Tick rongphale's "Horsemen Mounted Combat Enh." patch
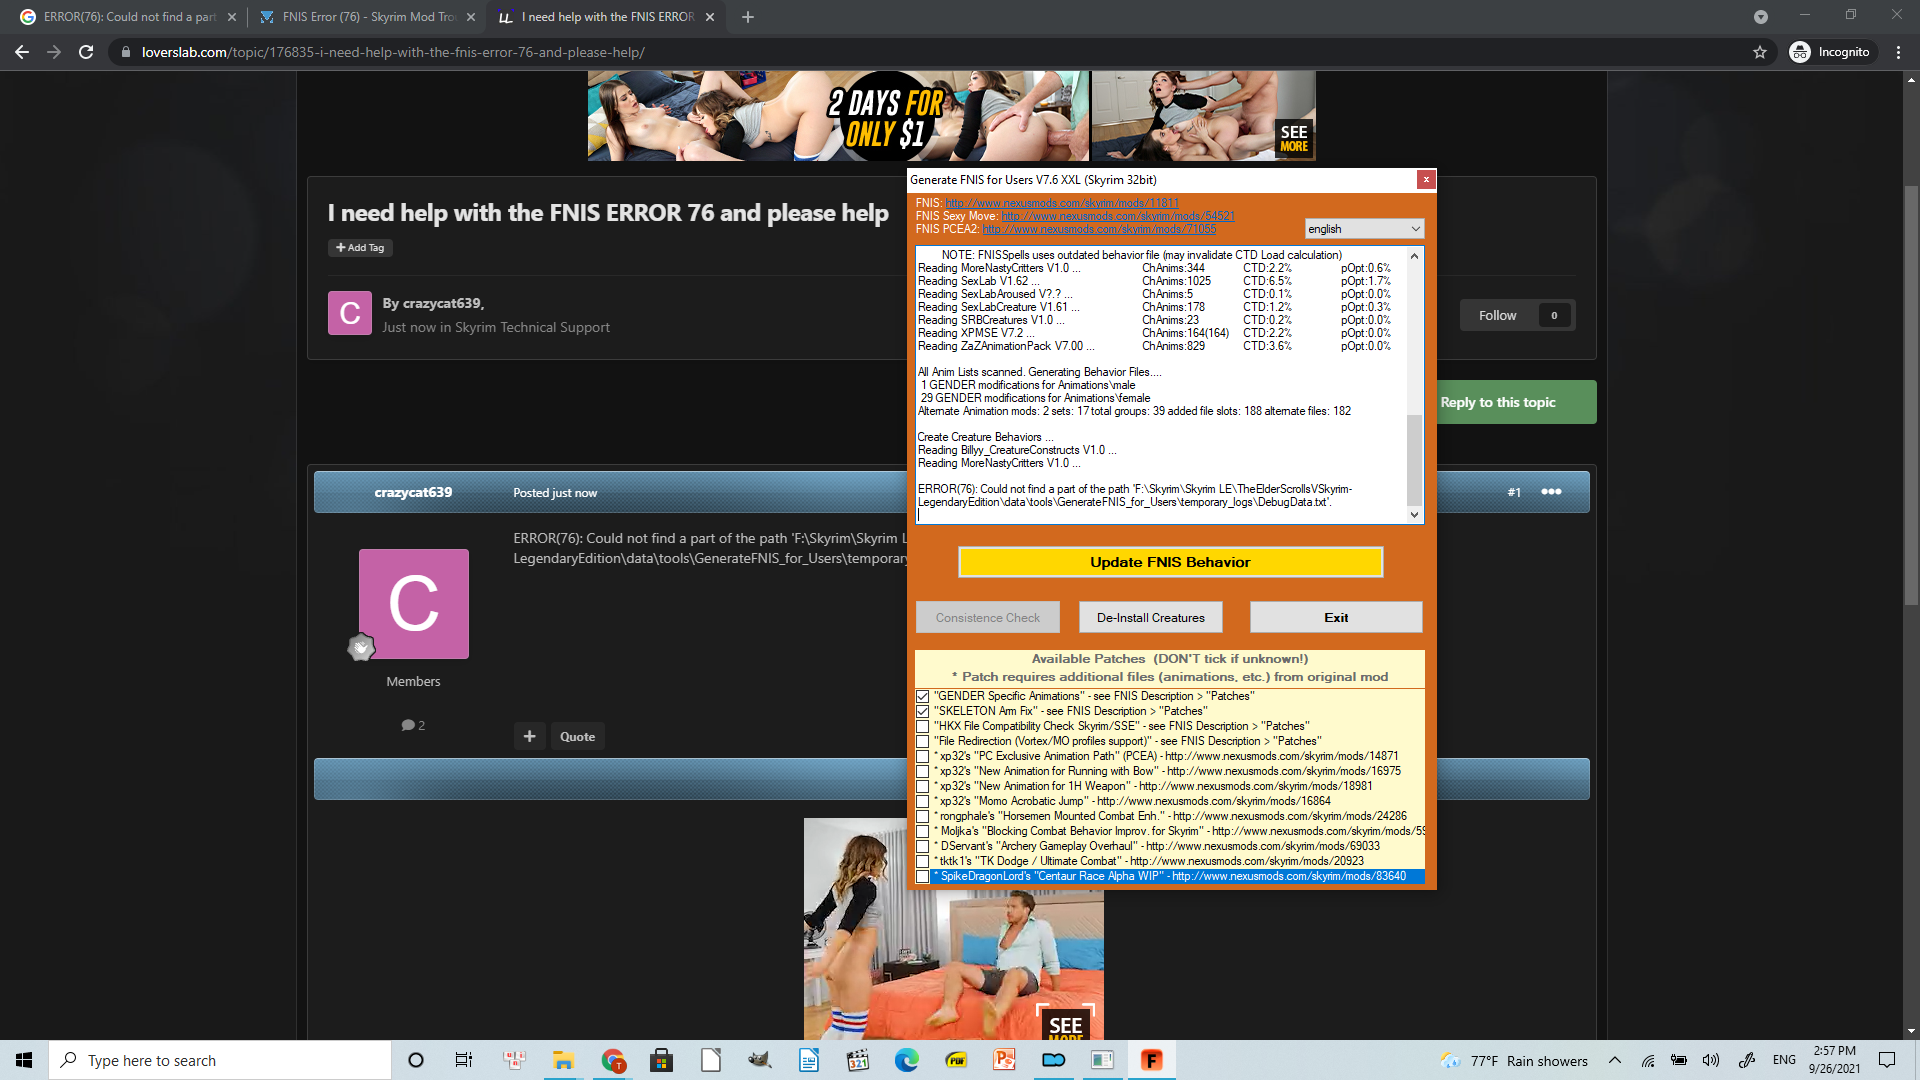This screenshot has width=1920, height=1080. (x=923, y=817)
